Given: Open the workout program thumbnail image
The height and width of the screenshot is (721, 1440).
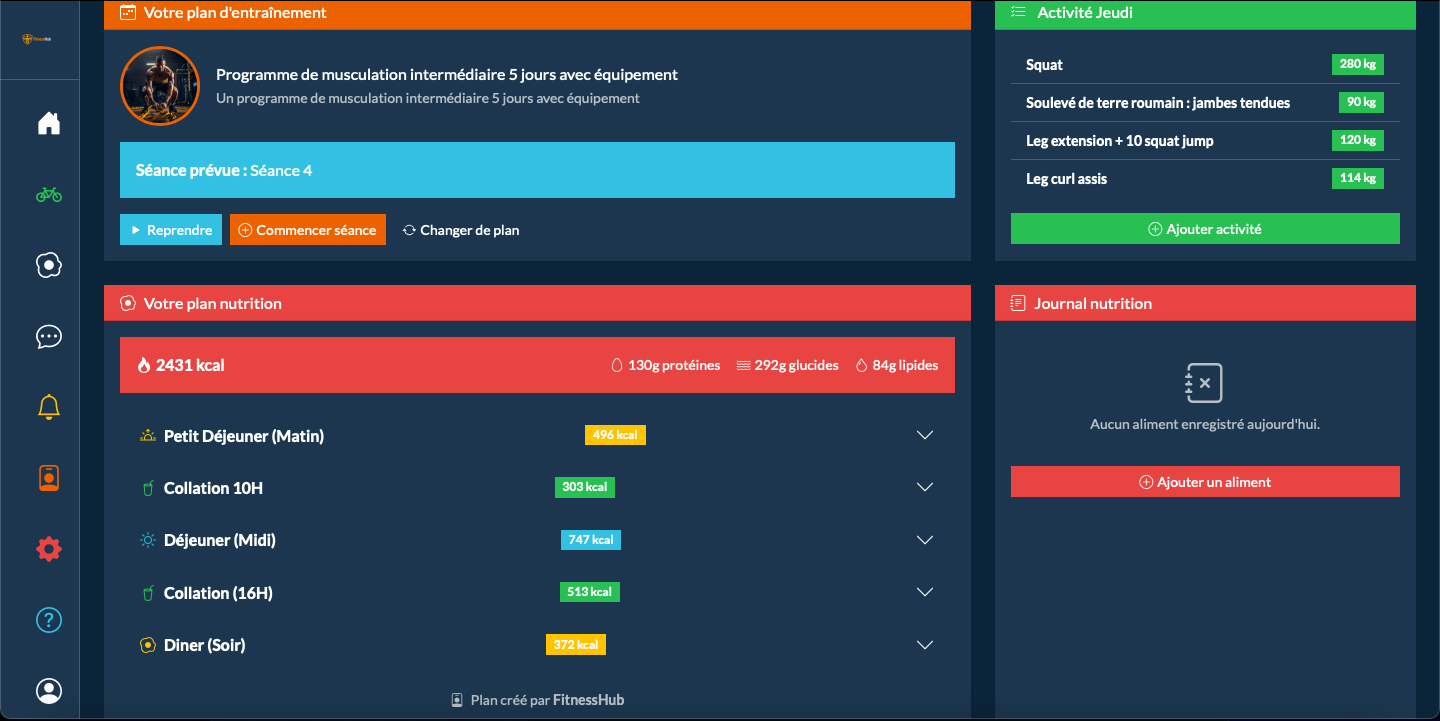Looking at the screenshot, I should pyautogui.click(x=160, y=86).
